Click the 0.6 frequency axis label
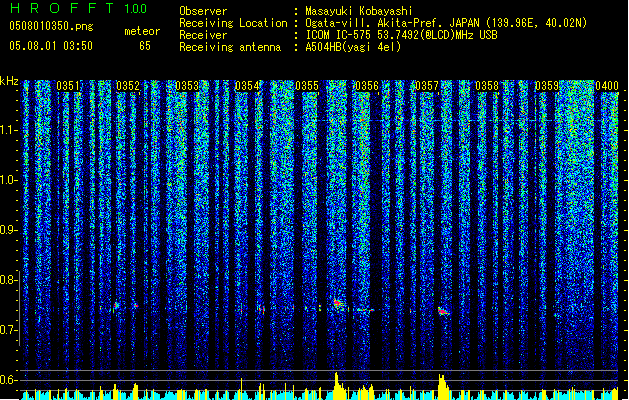Screen dimensions: 629x400 8,380
